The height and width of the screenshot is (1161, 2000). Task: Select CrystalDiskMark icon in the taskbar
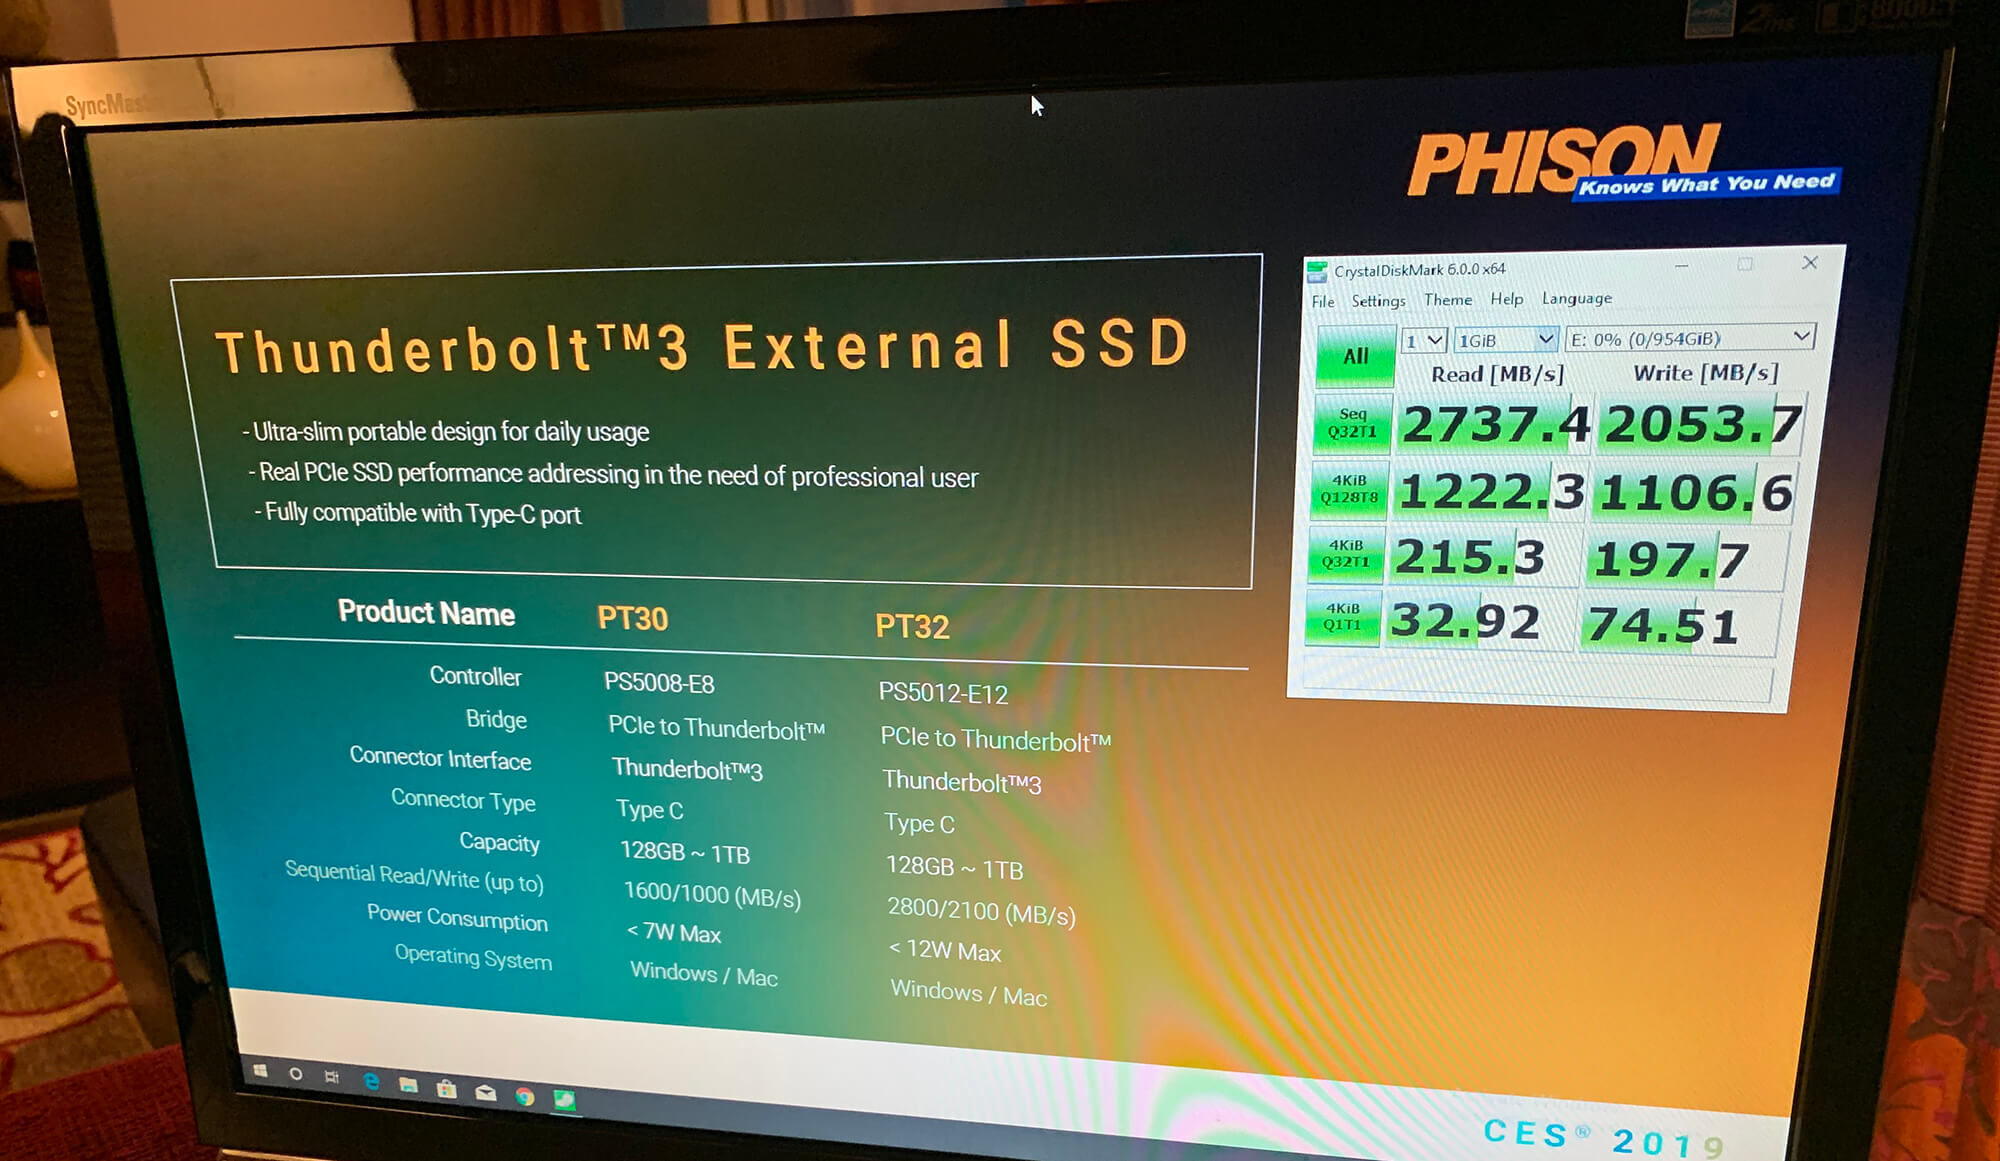565,1100
